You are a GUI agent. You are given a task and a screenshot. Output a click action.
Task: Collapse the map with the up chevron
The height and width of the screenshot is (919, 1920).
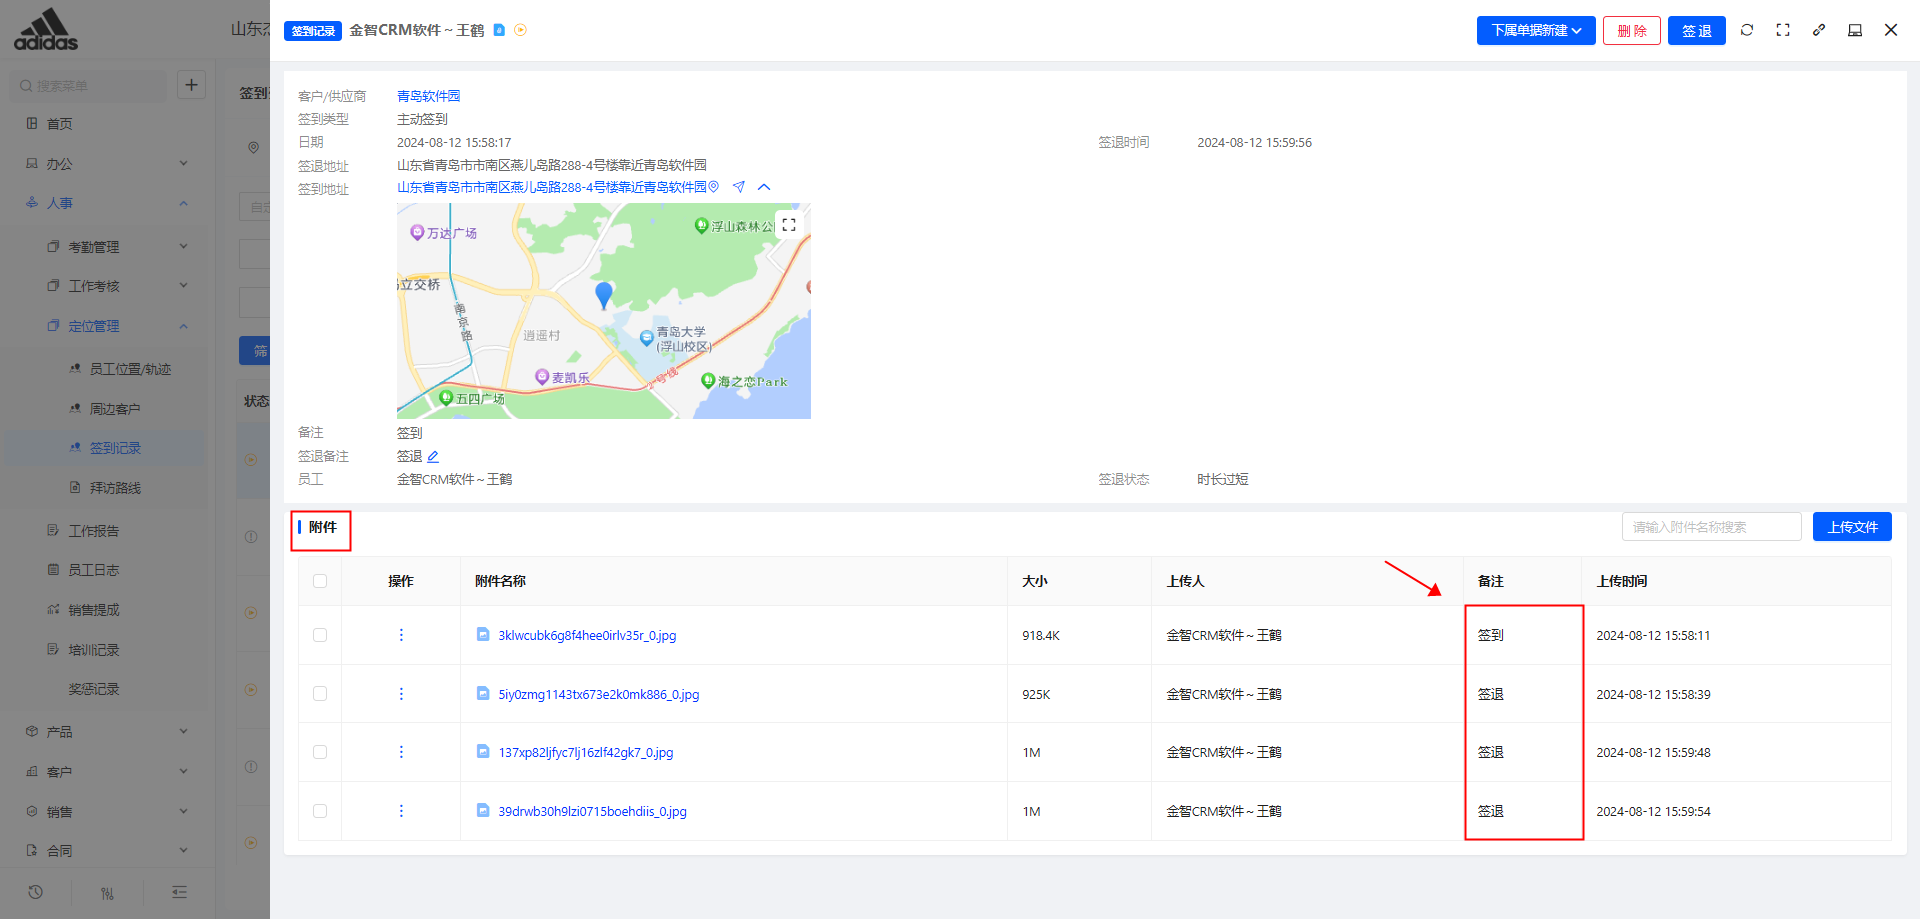pyautogui.click(x=764, y=187)
